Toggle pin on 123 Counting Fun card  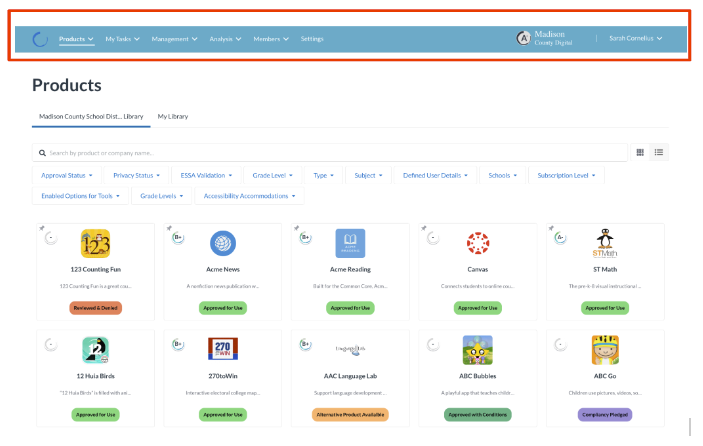coord(42,228)
